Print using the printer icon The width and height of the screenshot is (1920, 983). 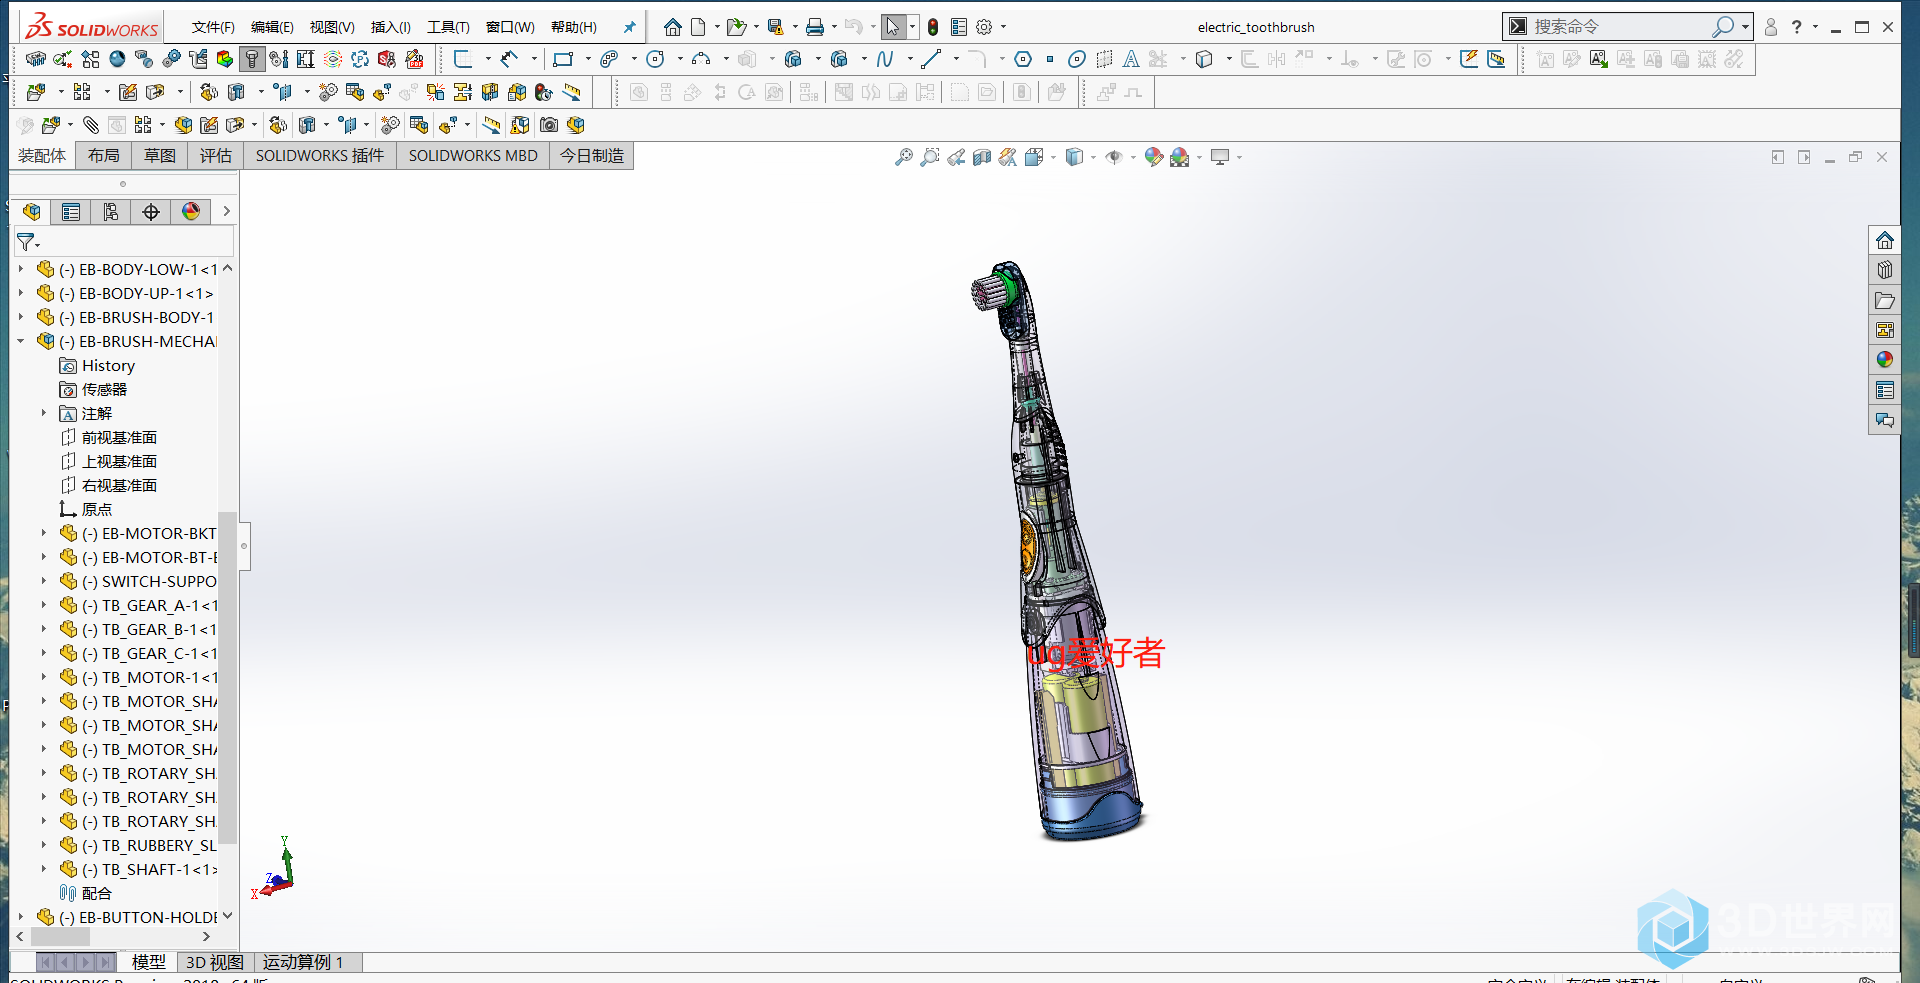coord(815,27)
